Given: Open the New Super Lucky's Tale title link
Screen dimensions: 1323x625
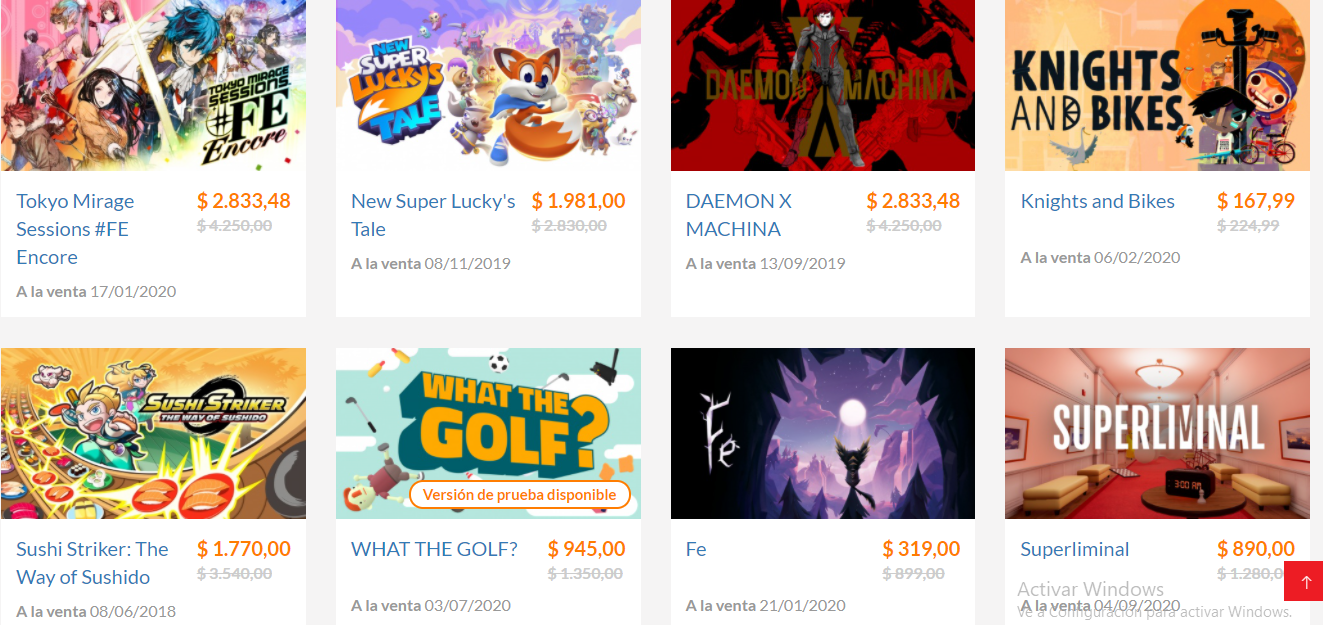Looking at the screenshot, I should pos(433,215).
